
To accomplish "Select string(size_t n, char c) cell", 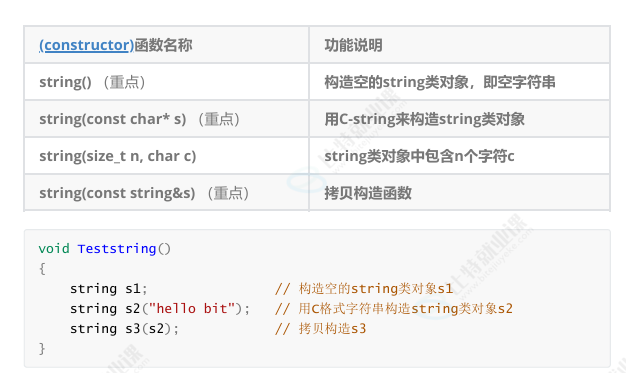I will pyautogui.click(x=166, y=156).
